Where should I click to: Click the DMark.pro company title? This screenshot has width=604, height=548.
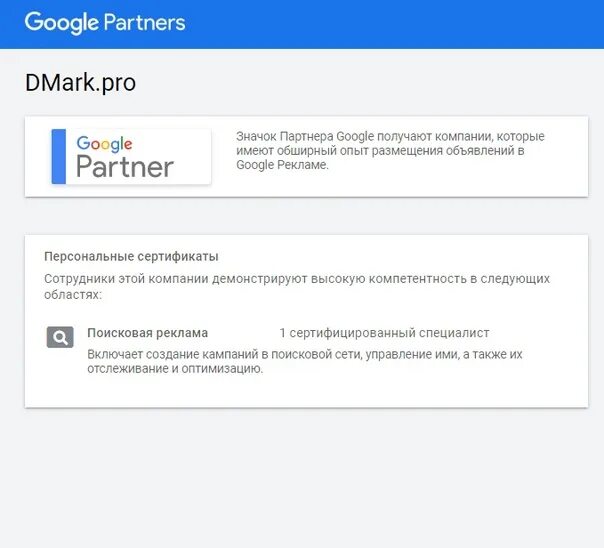click(81, 82)
